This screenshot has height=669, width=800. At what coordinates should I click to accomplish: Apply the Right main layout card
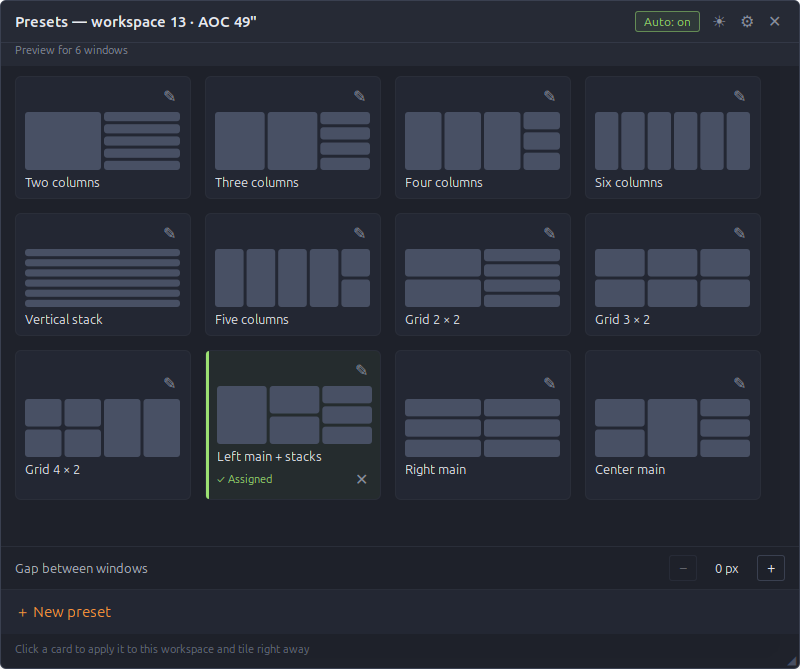[483, 425]
